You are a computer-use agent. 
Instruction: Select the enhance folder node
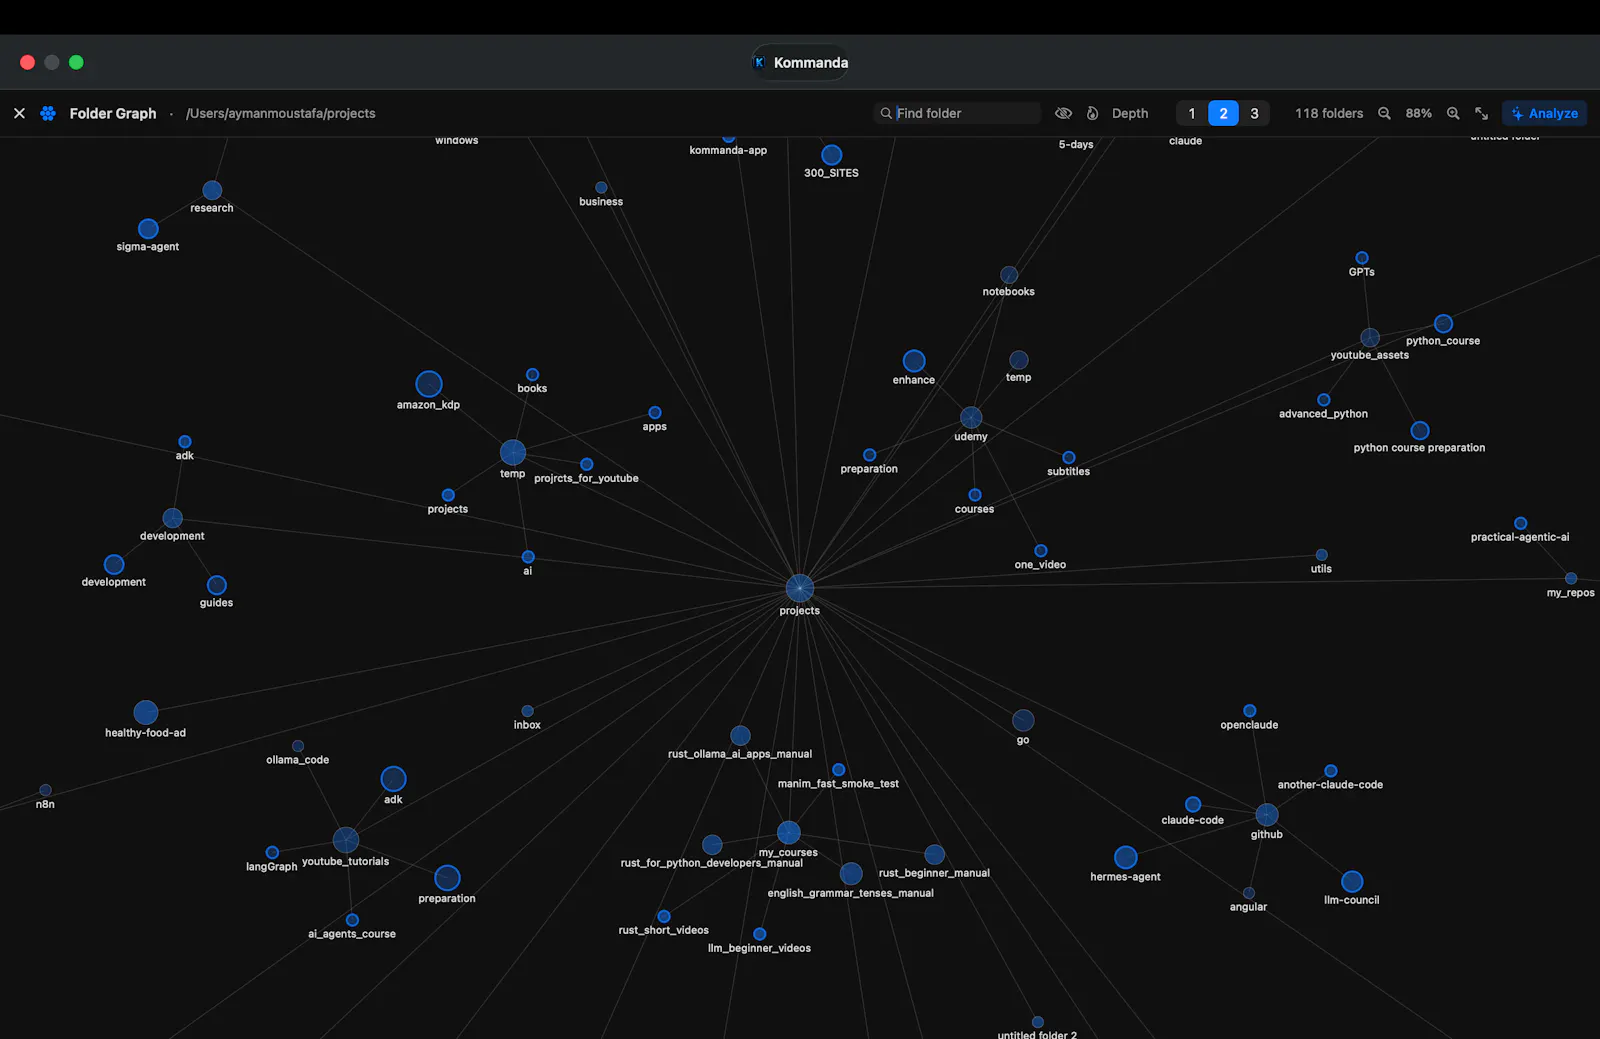click(914, 361)
